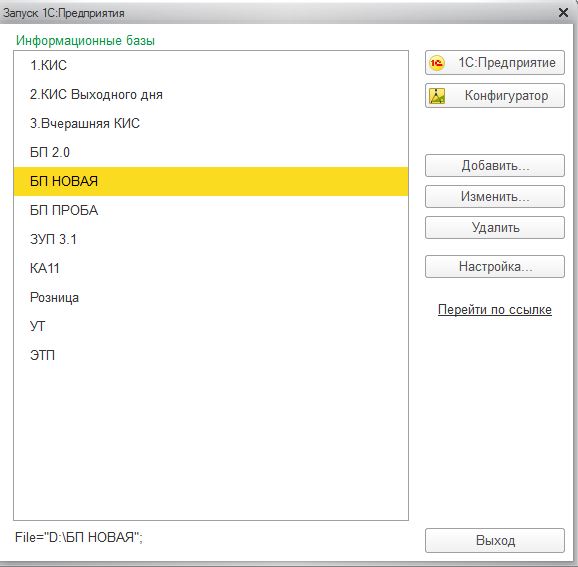This screenshot has width=578, height=567.
Task: Select the 3.Вчерашняя КИС infobase
Action: [211, 124]
